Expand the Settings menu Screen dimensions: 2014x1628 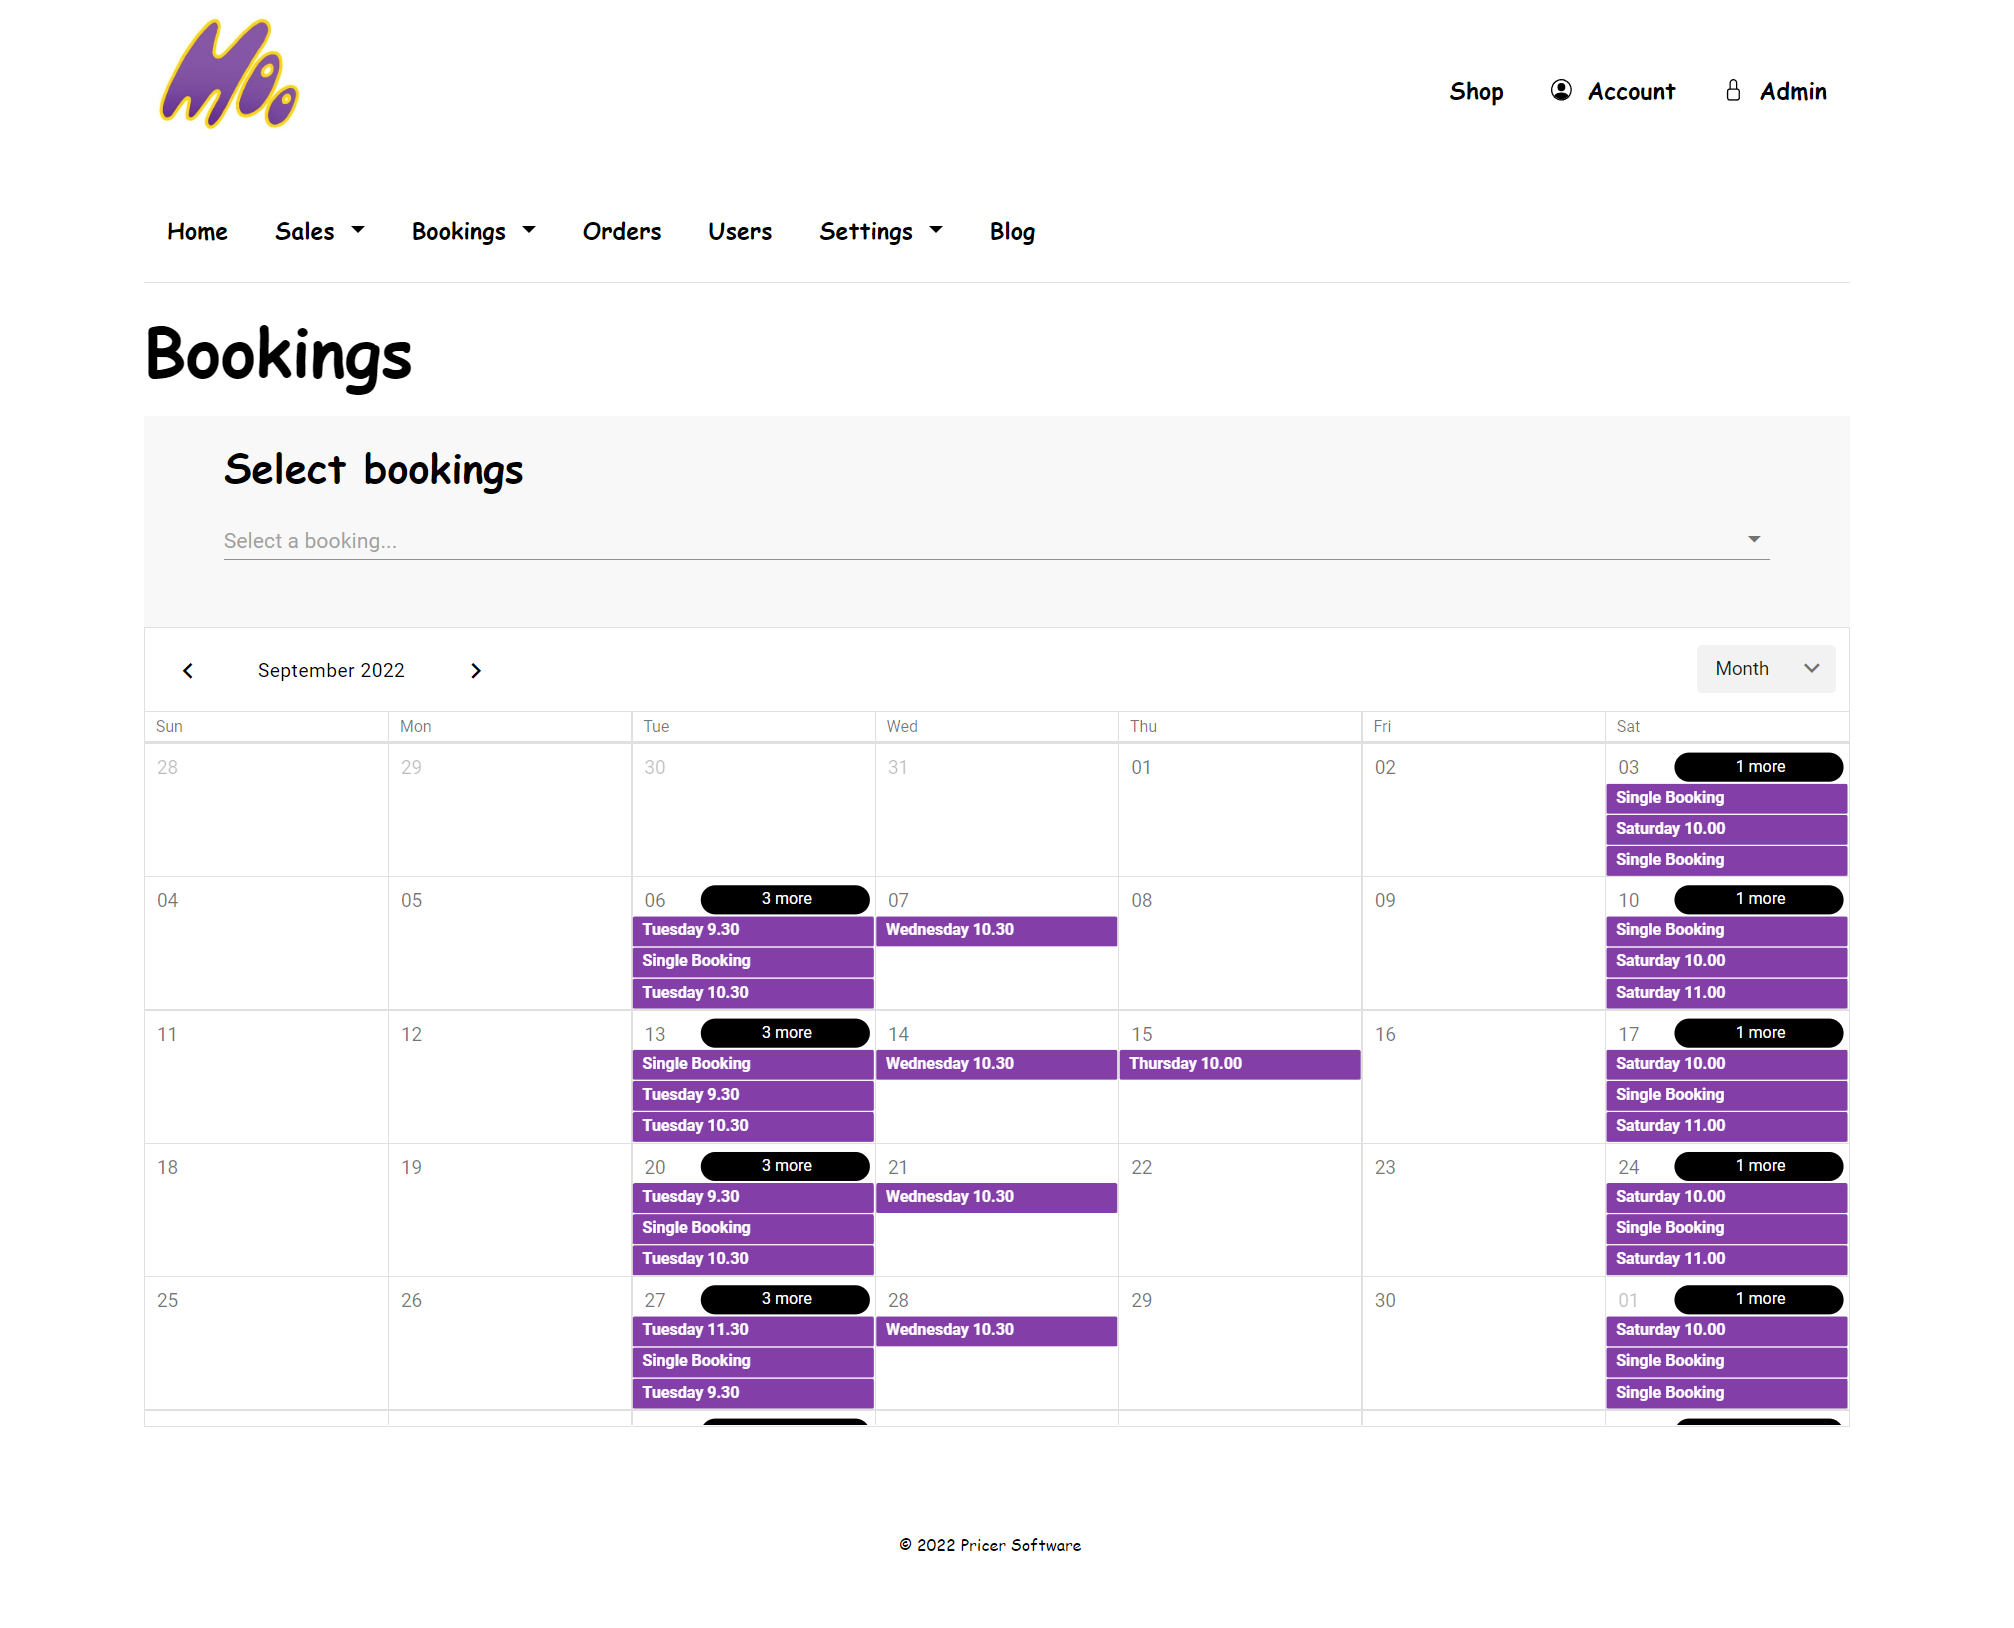[x=881, y=231]
